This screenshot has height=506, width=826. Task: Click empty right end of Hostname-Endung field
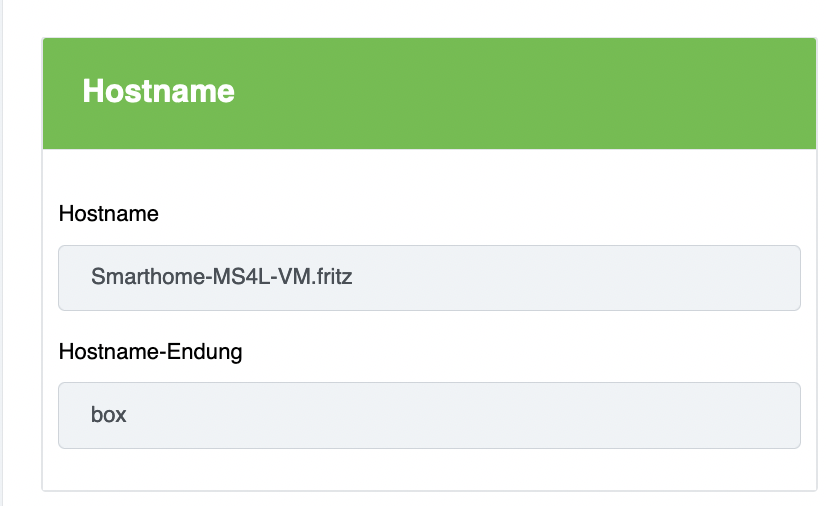(x=700, y=414)
